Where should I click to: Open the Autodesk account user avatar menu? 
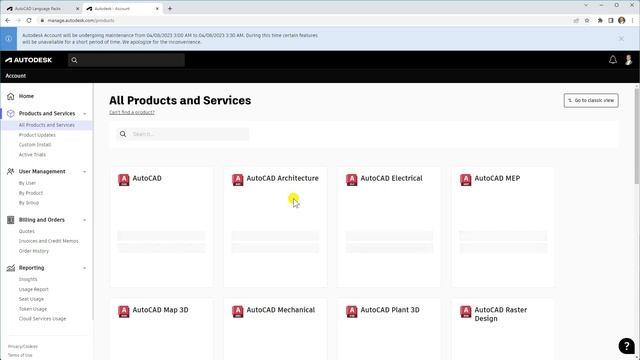(x=629, y=60)
